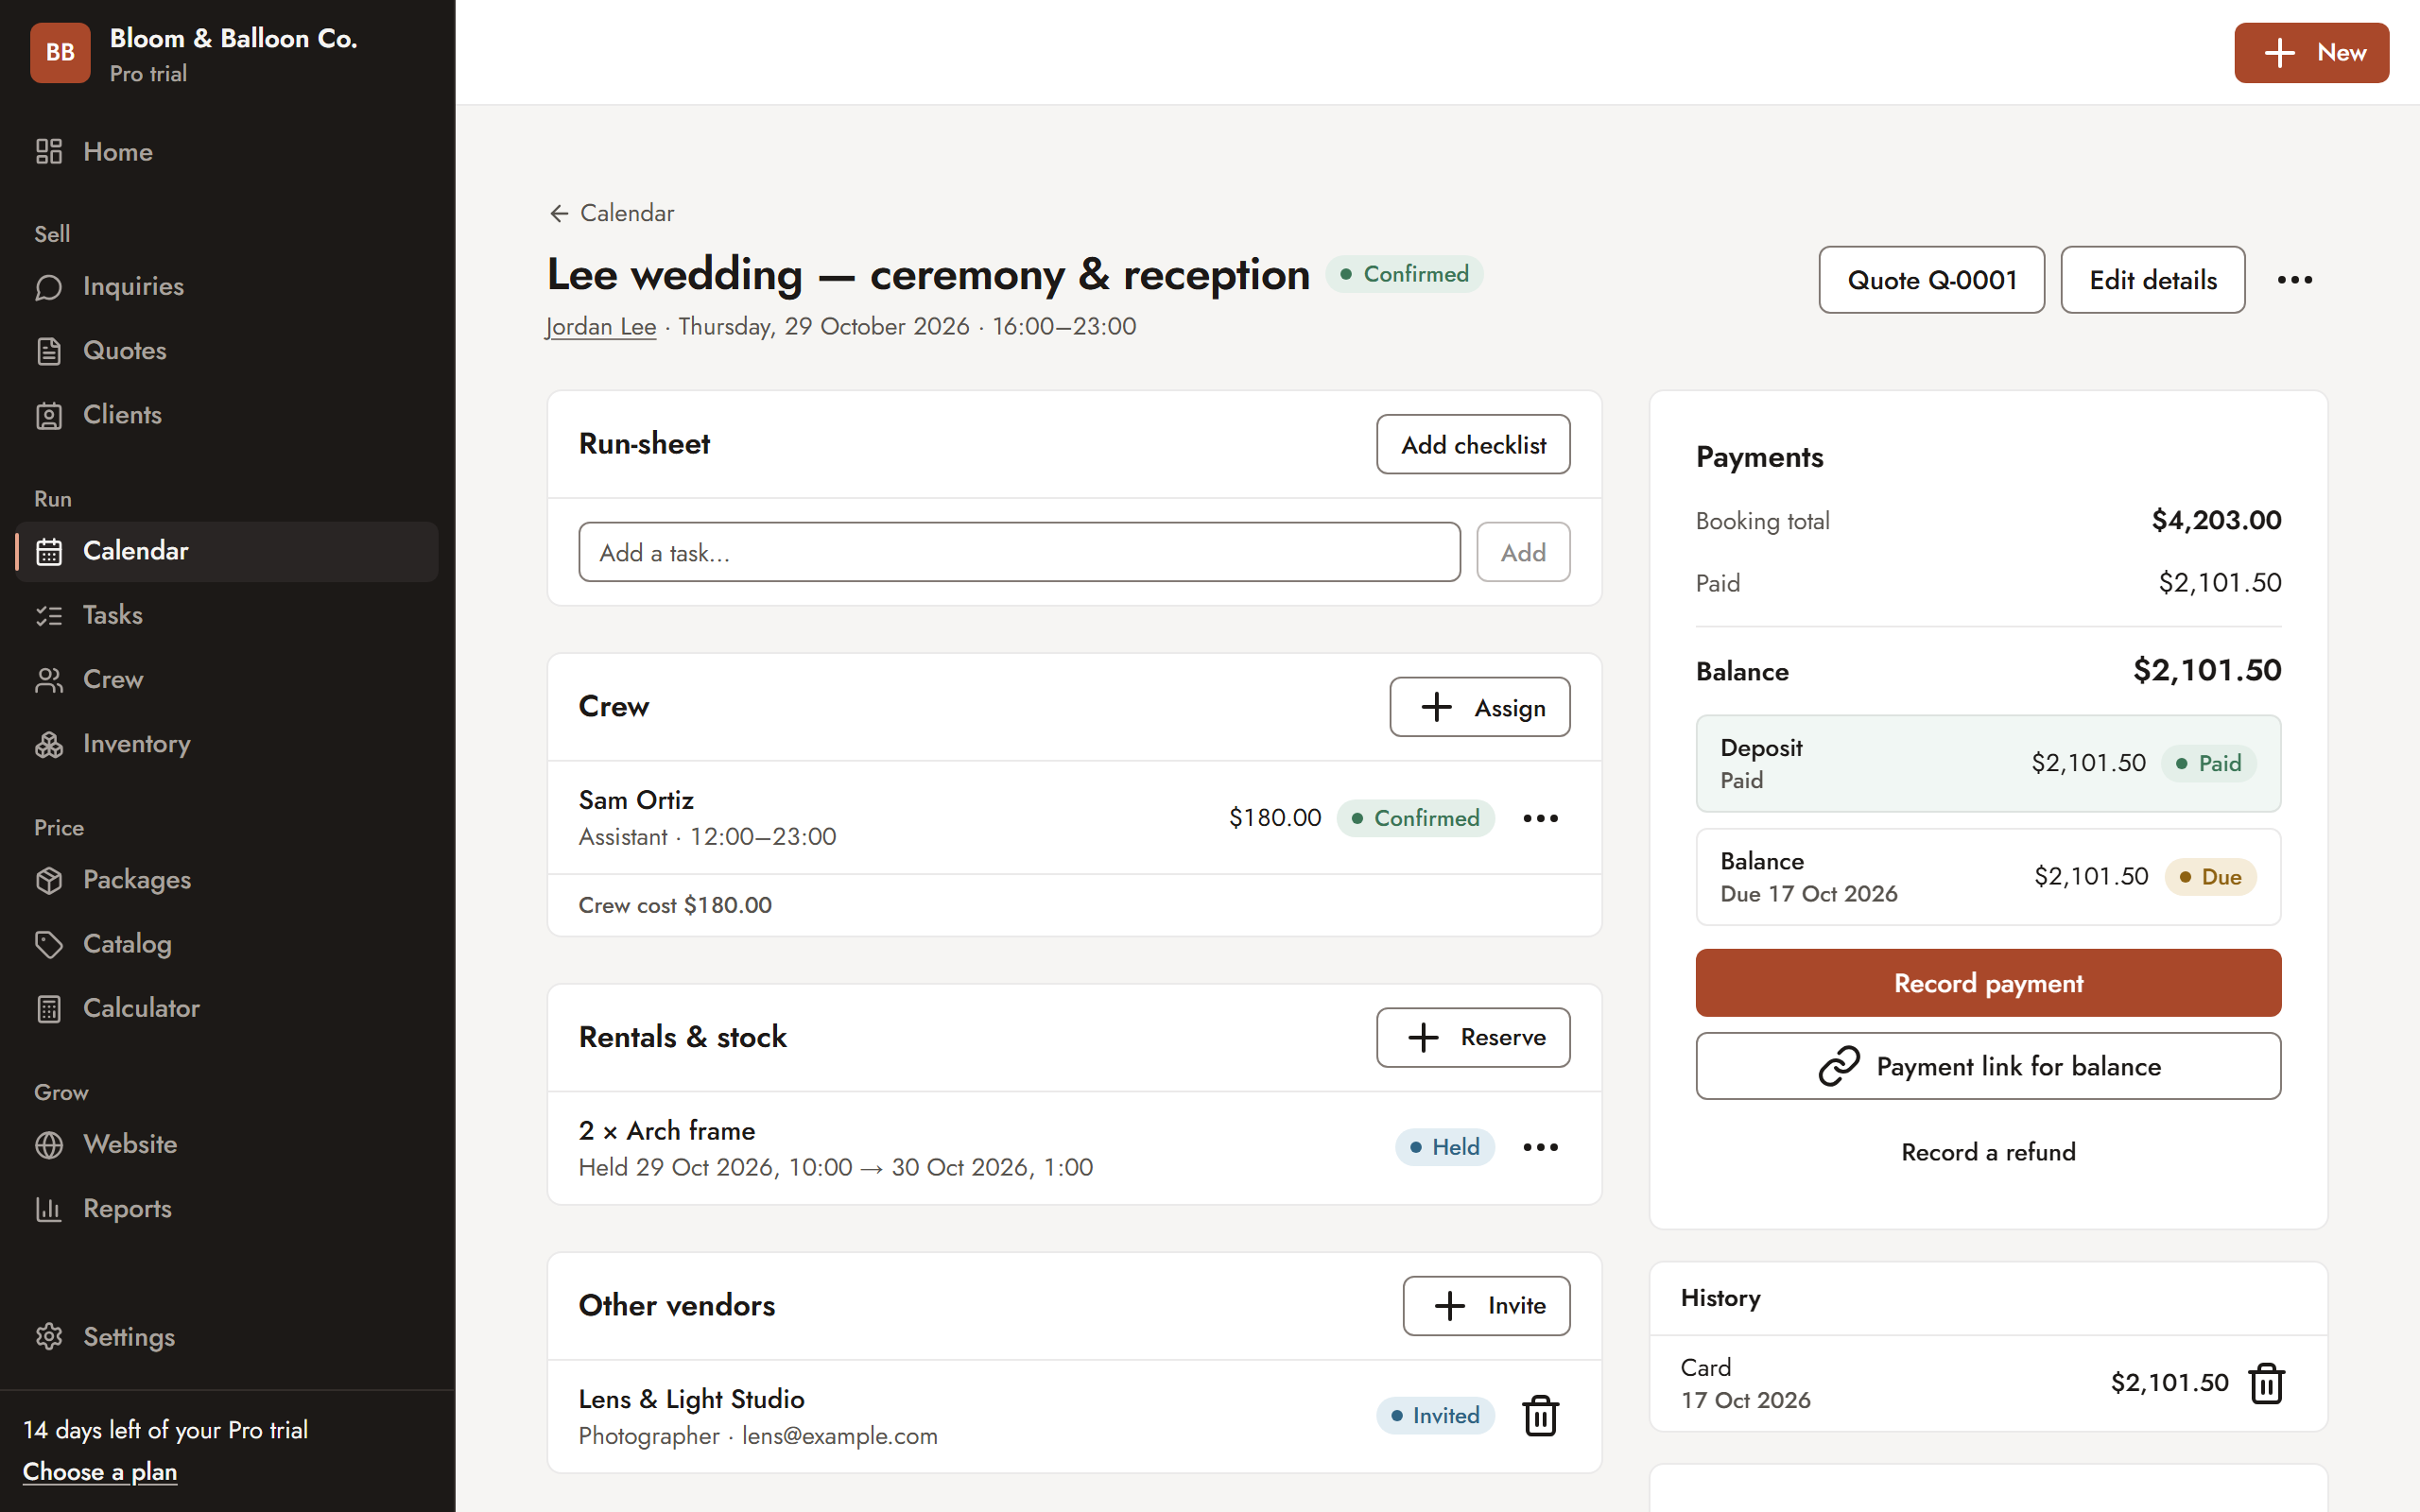Click Record payment

(1988, 983)
